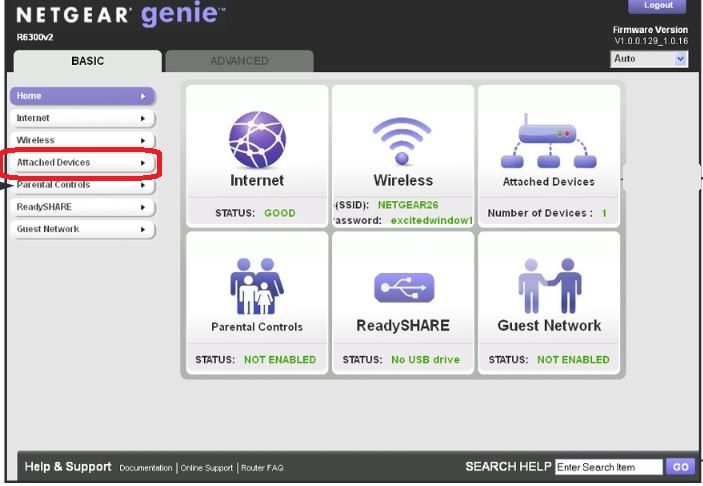Image resolution: width=703 pixels, height=486 pixels.
Task: Open the Online Support link
Action: click(x=207, y=468)
